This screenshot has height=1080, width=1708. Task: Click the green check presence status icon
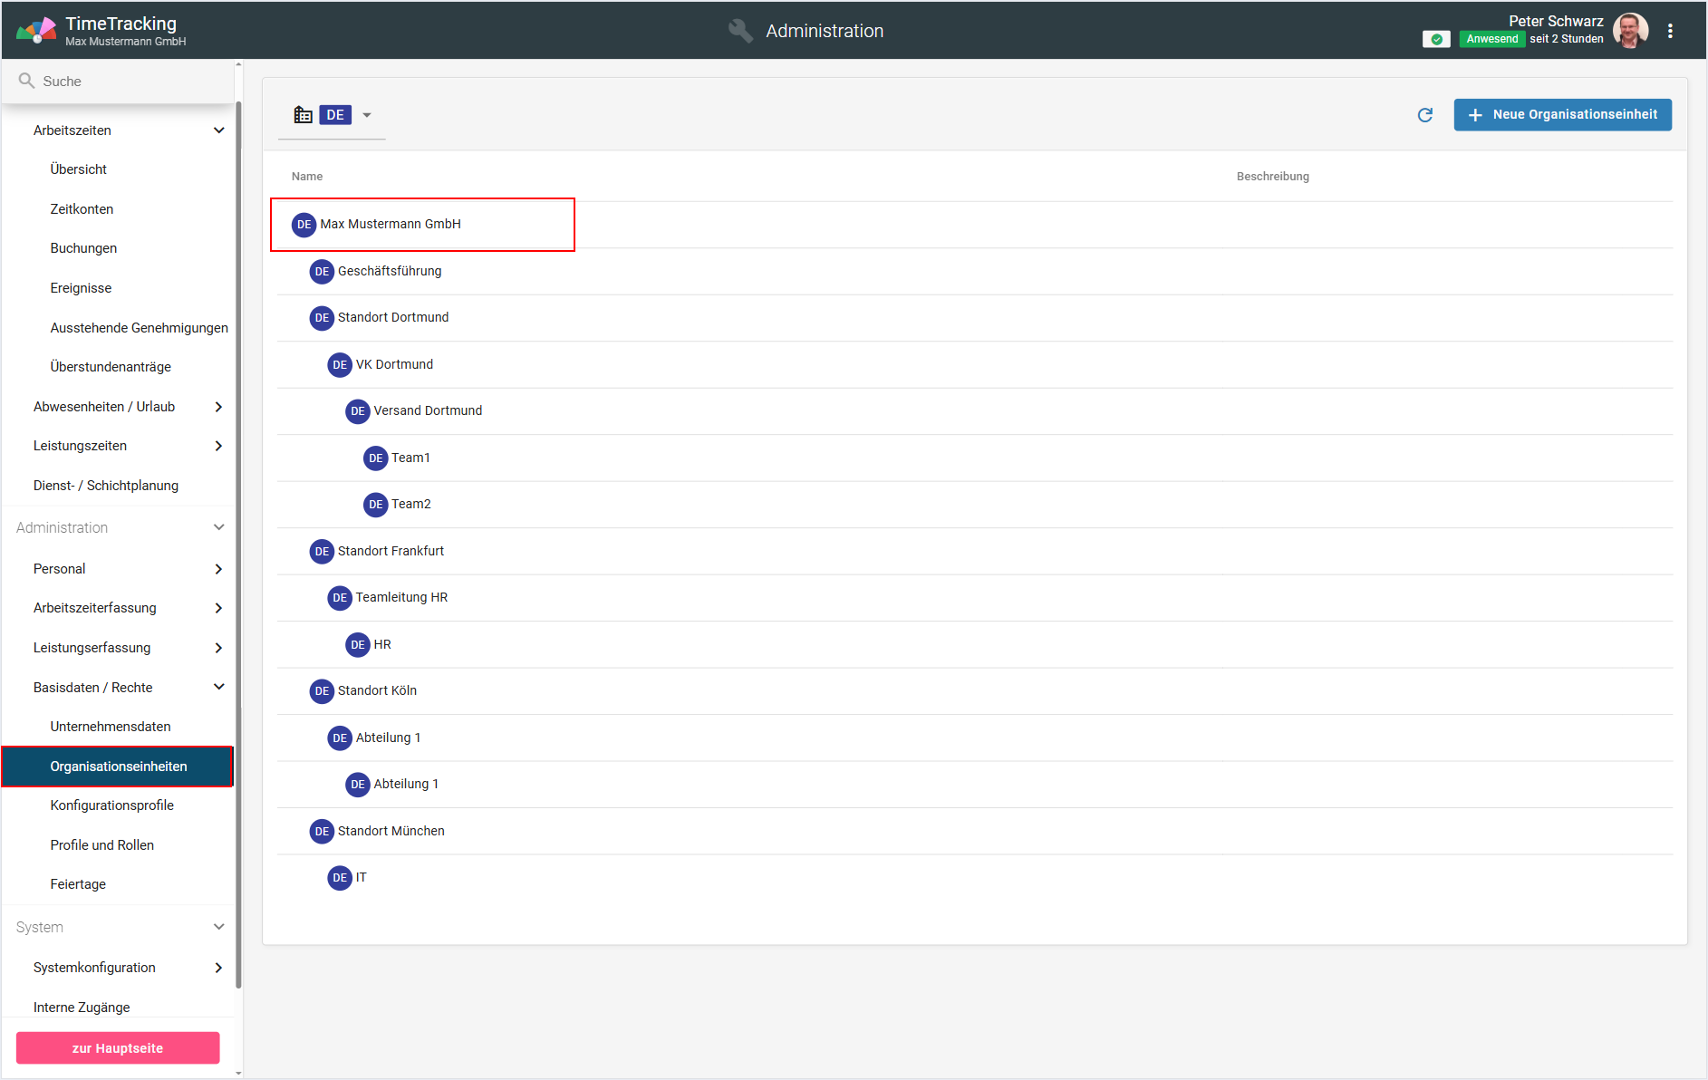coord(1436,39)
